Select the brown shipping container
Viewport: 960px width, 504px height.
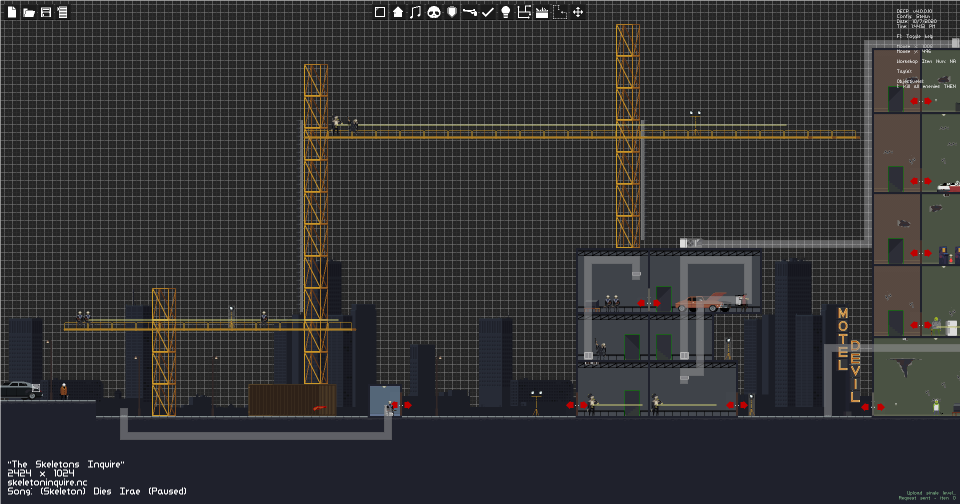pyautogui.click(x=292, y=400)
